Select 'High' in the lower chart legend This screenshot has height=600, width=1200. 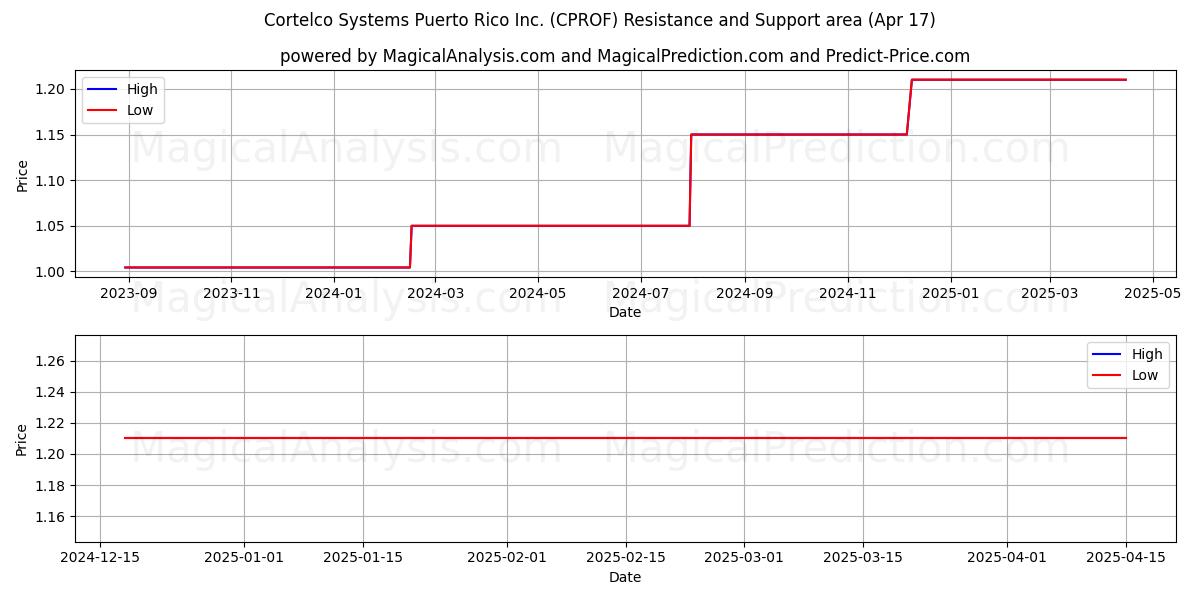pos(1147,354)
